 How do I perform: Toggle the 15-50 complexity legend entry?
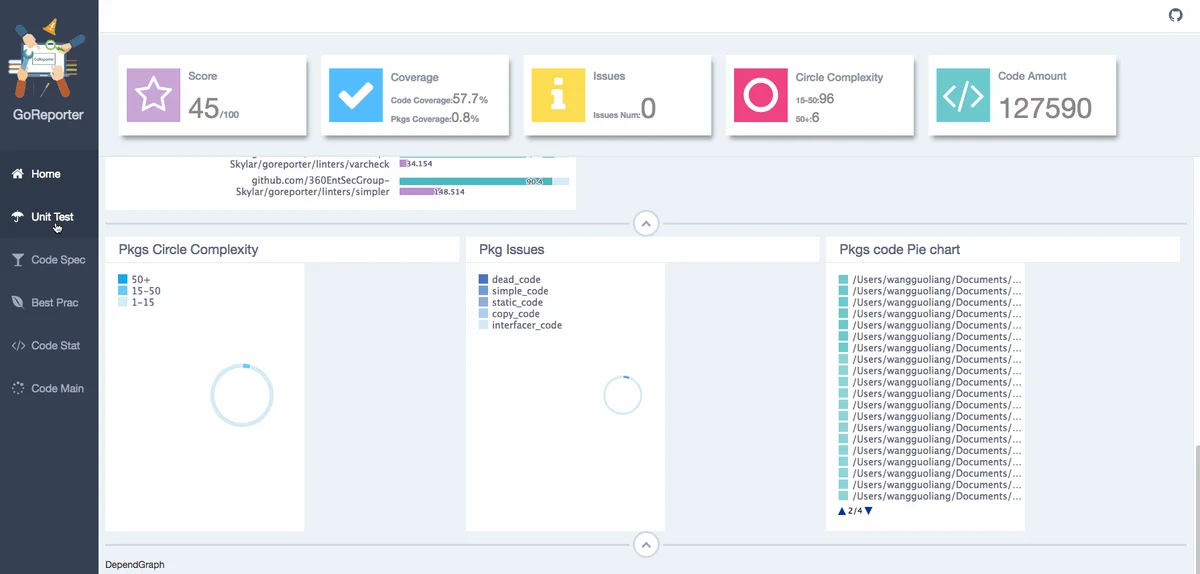tap(139, 291)
